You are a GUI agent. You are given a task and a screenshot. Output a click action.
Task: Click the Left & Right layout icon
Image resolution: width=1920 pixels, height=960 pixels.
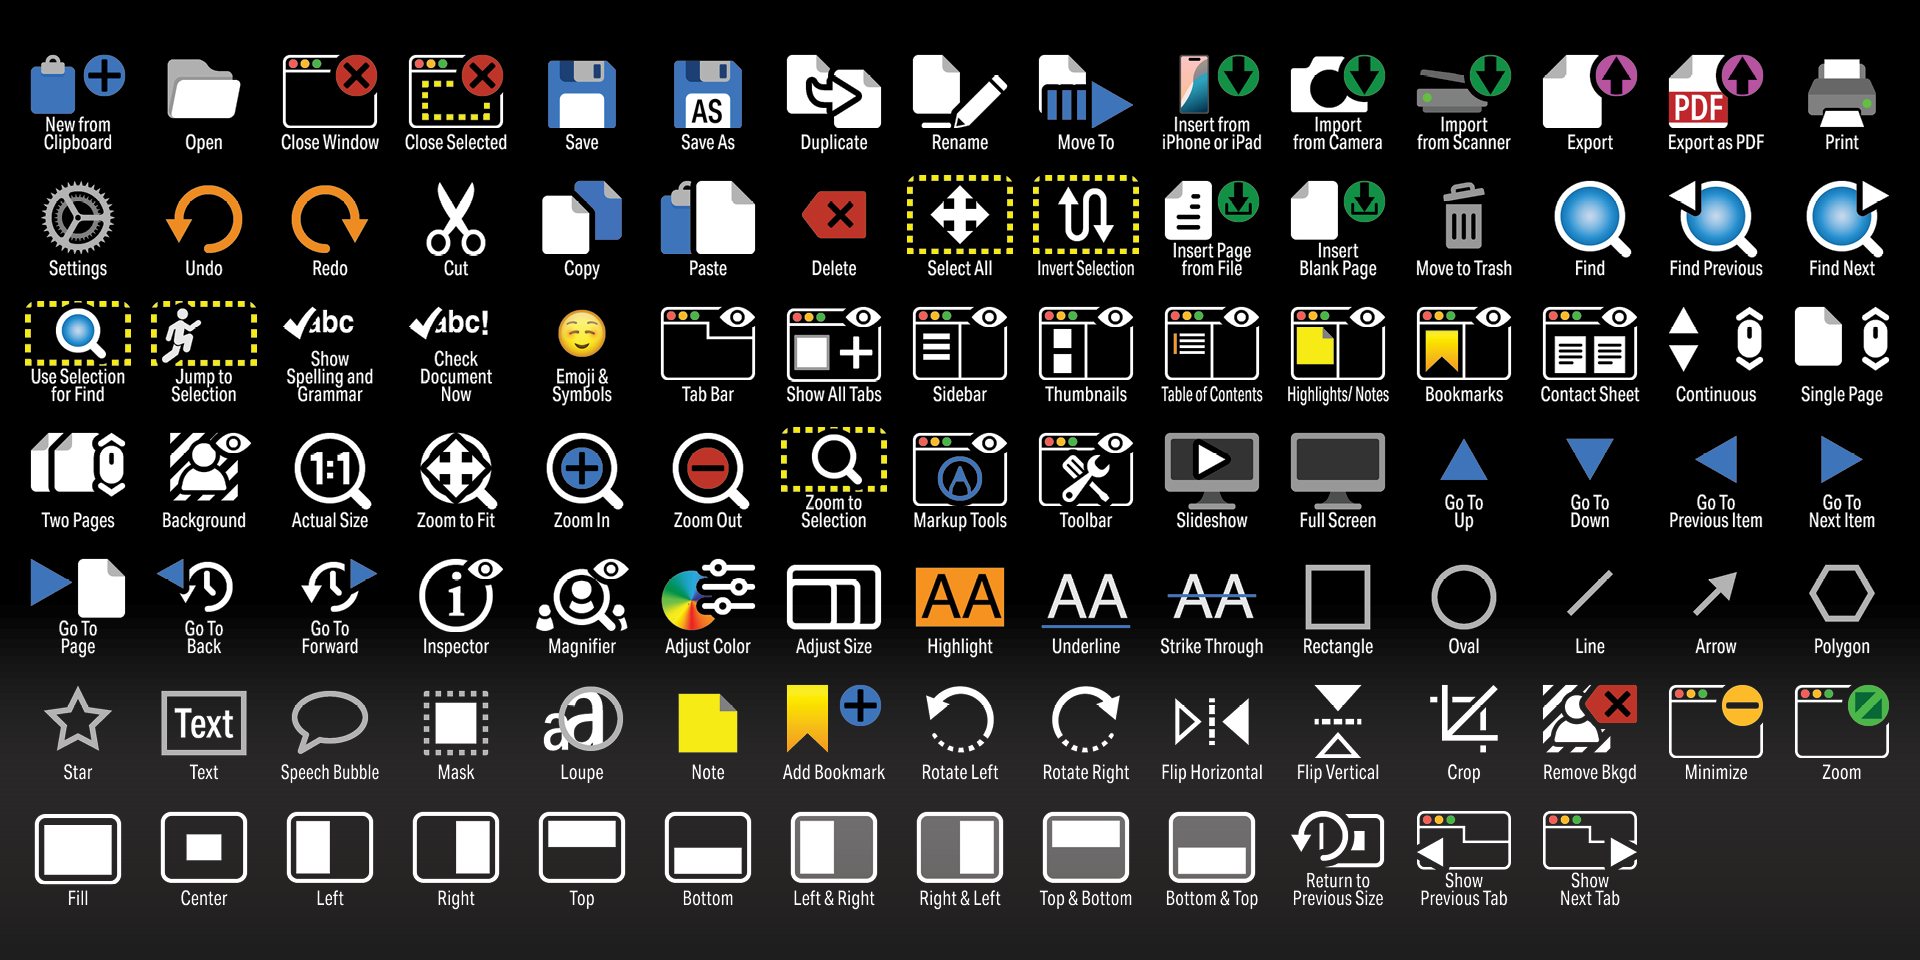click(834, 848)
